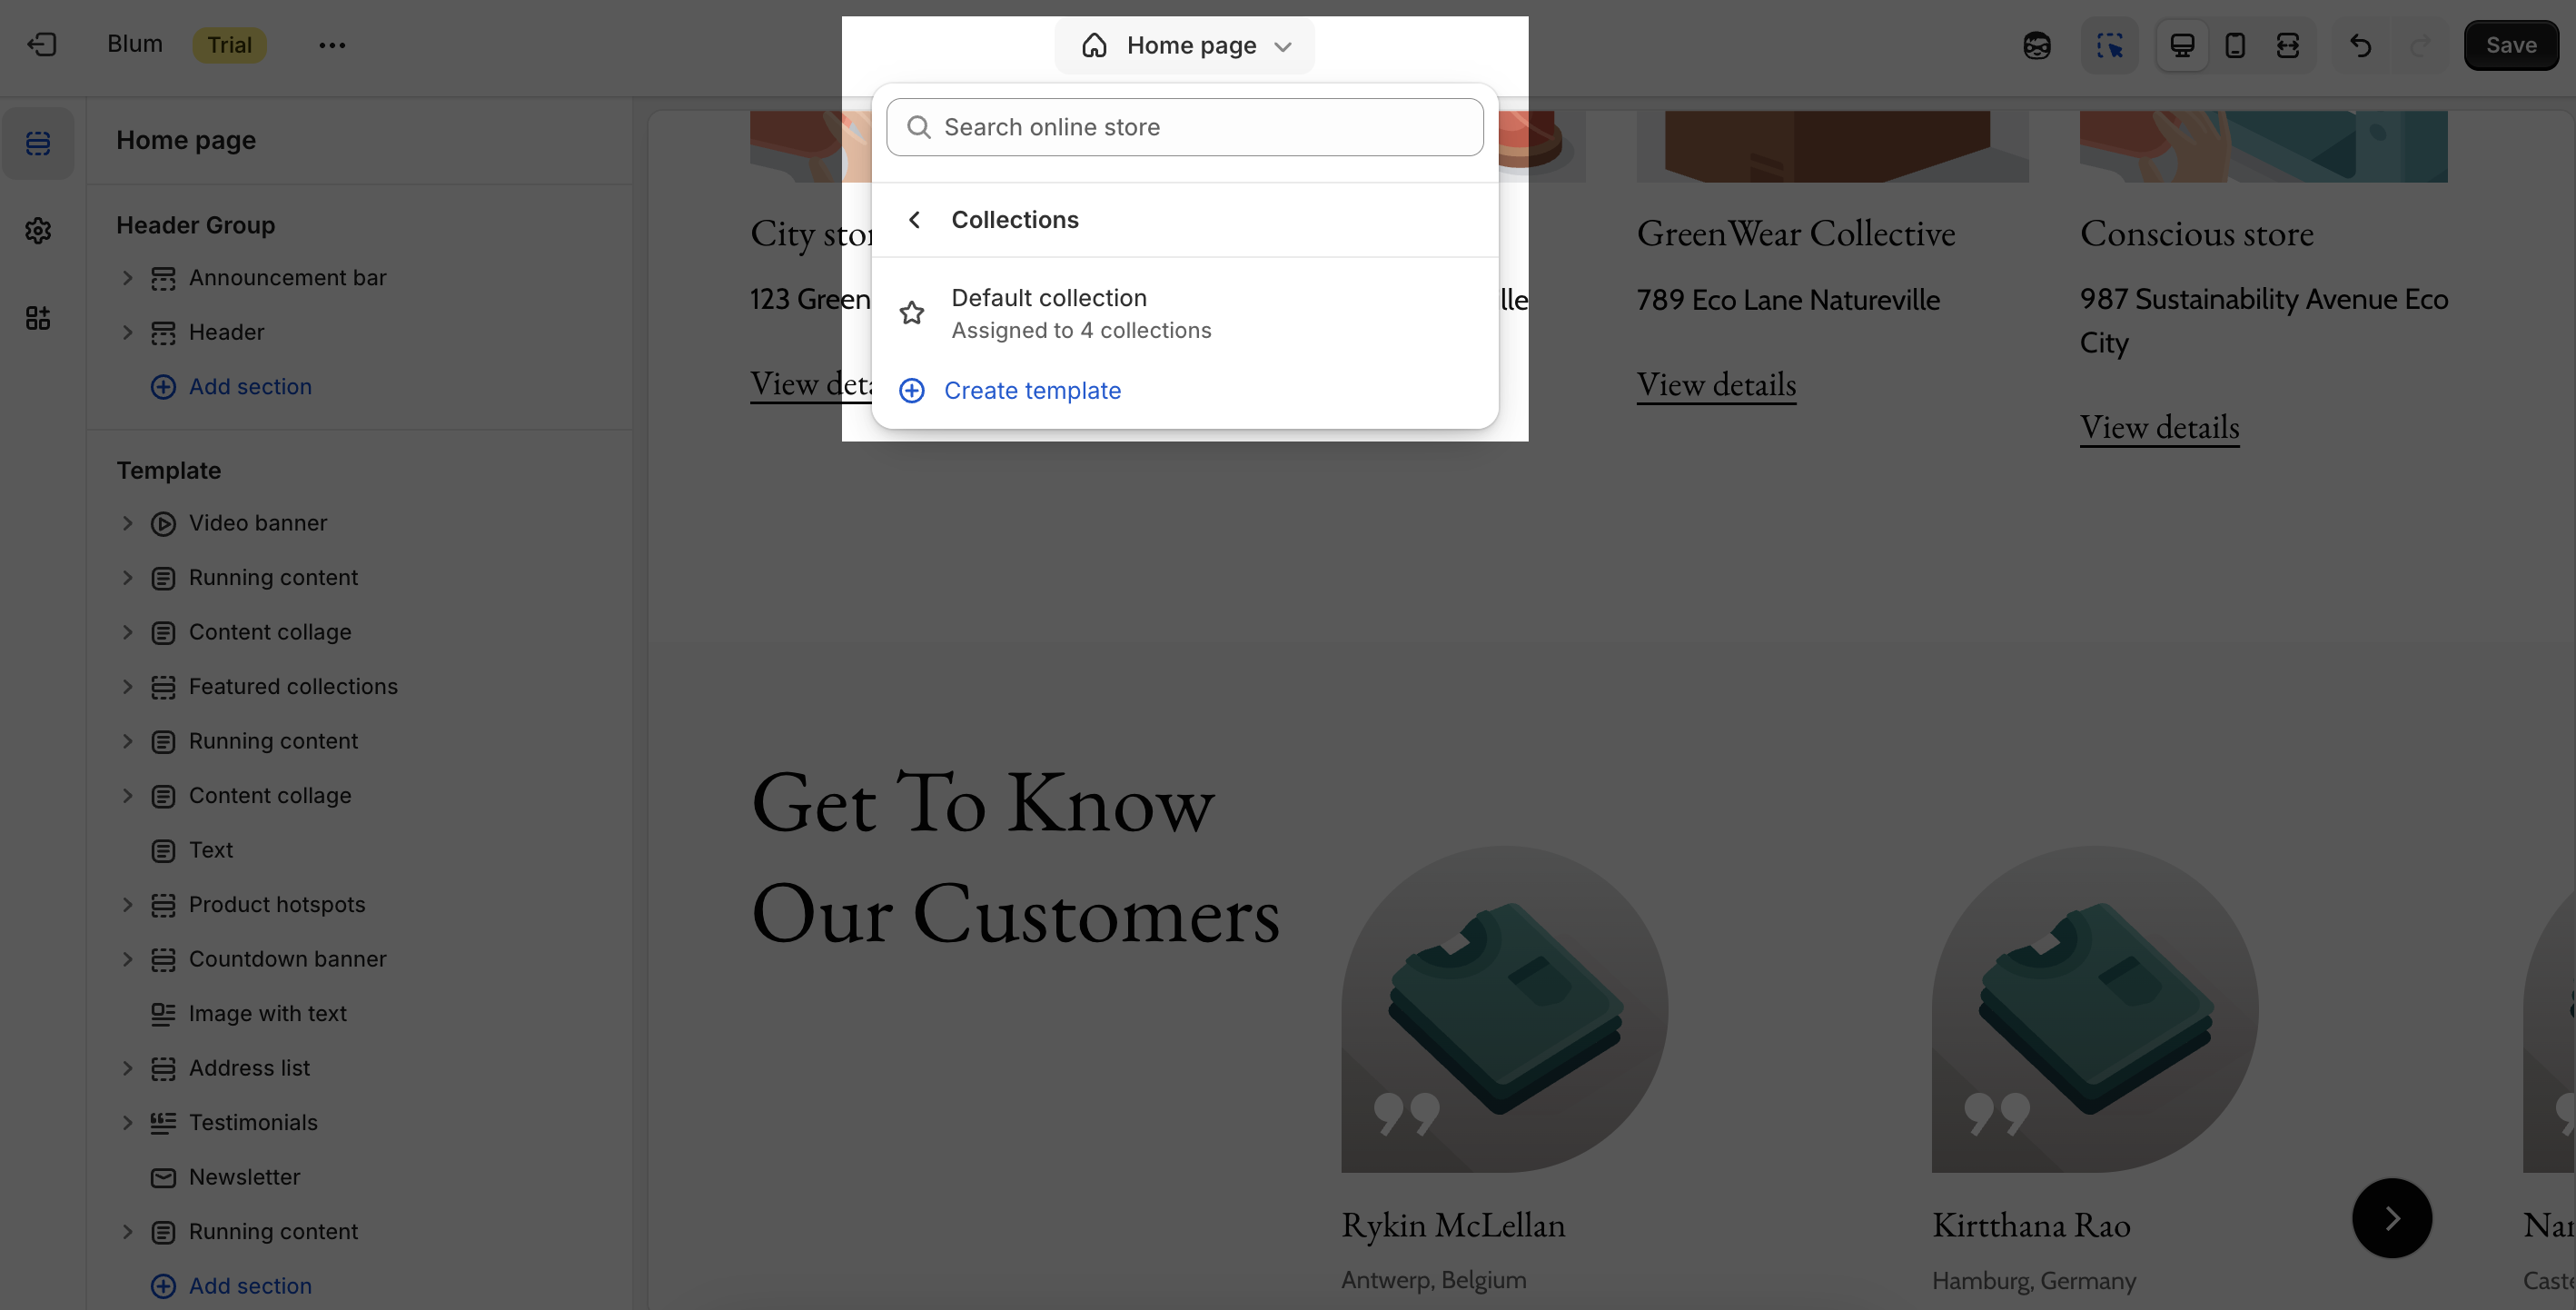2576x1310 pixels.
Task: Click the Search online store field
Action: coord(1185,127)
